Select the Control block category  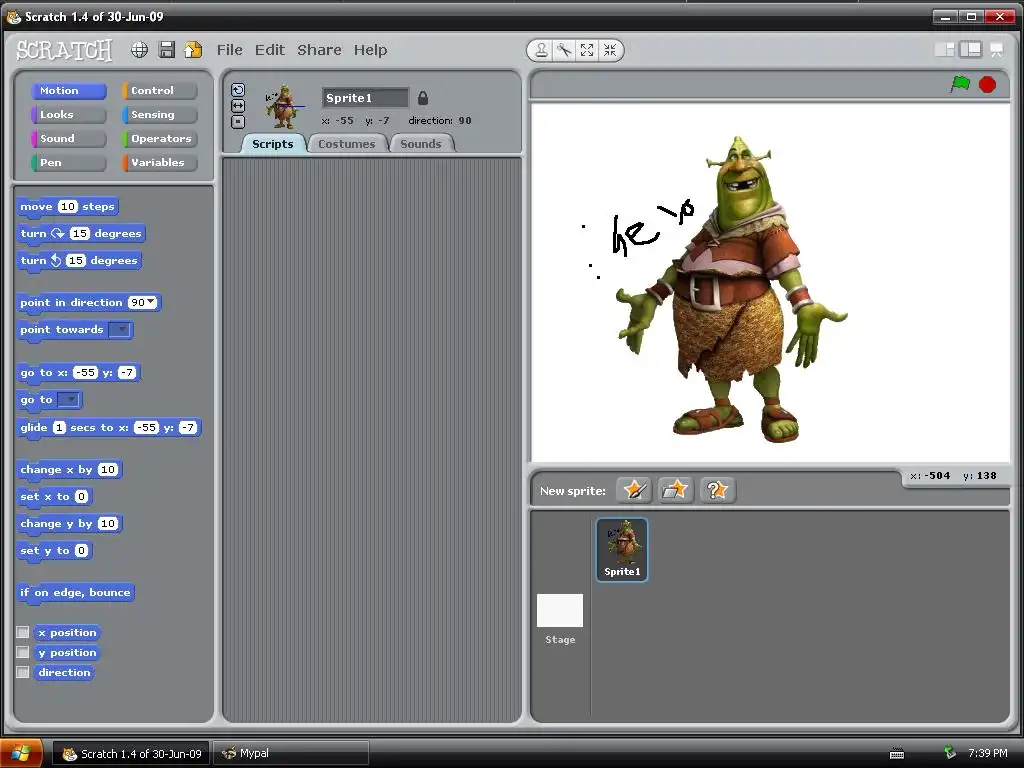click(x=159, y=91)
